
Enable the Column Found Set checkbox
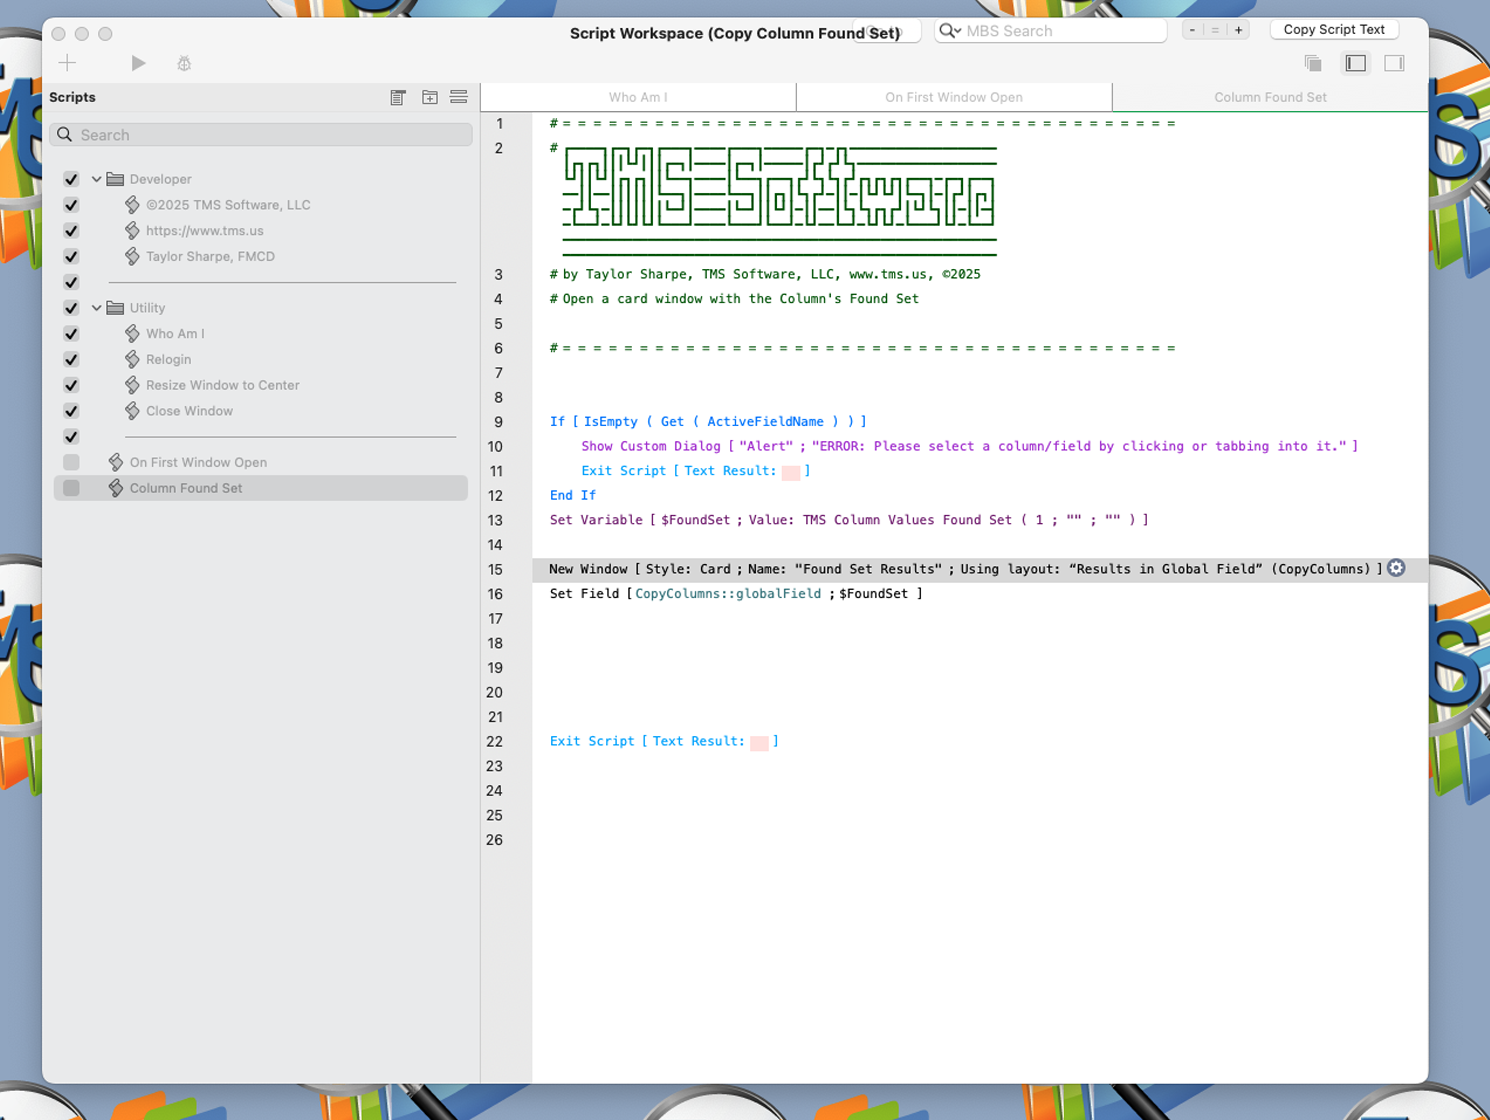(71, 488)
